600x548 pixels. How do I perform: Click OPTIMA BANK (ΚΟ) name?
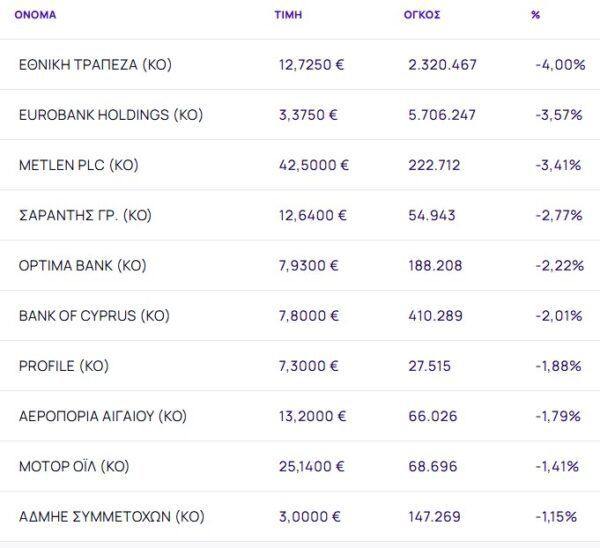tap(83, 265)
